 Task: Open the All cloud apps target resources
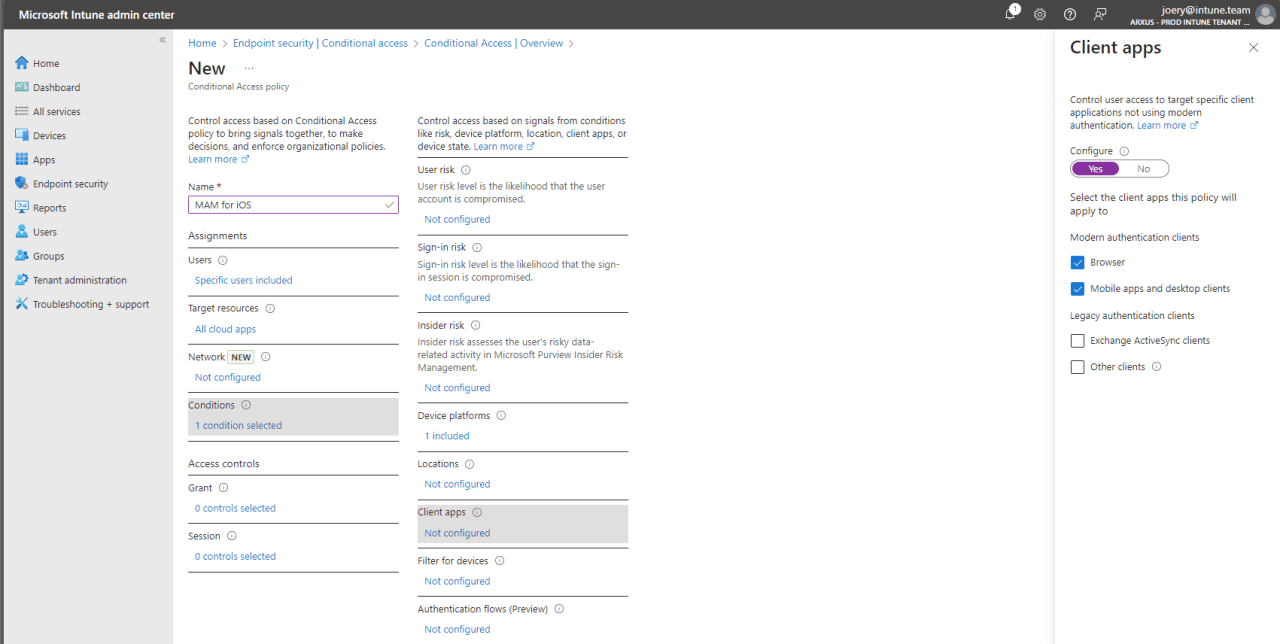[224, 328]
